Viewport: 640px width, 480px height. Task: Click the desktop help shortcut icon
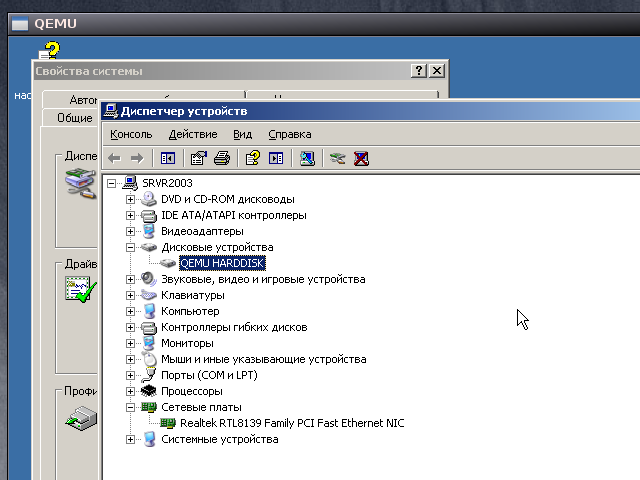(x=50, y=51)
